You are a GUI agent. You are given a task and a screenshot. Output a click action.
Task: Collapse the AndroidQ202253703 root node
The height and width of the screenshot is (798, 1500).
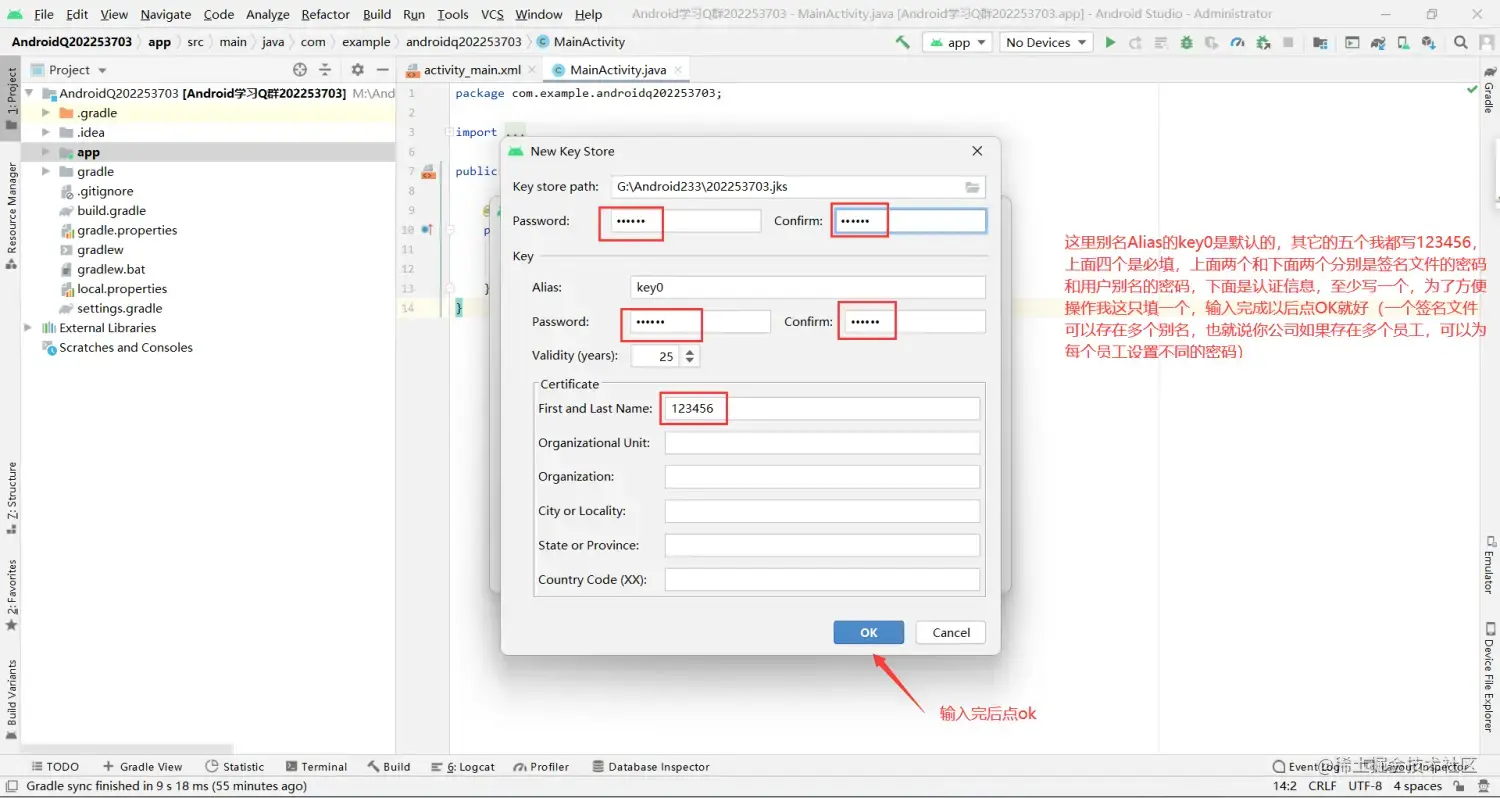tap(28, 93)
